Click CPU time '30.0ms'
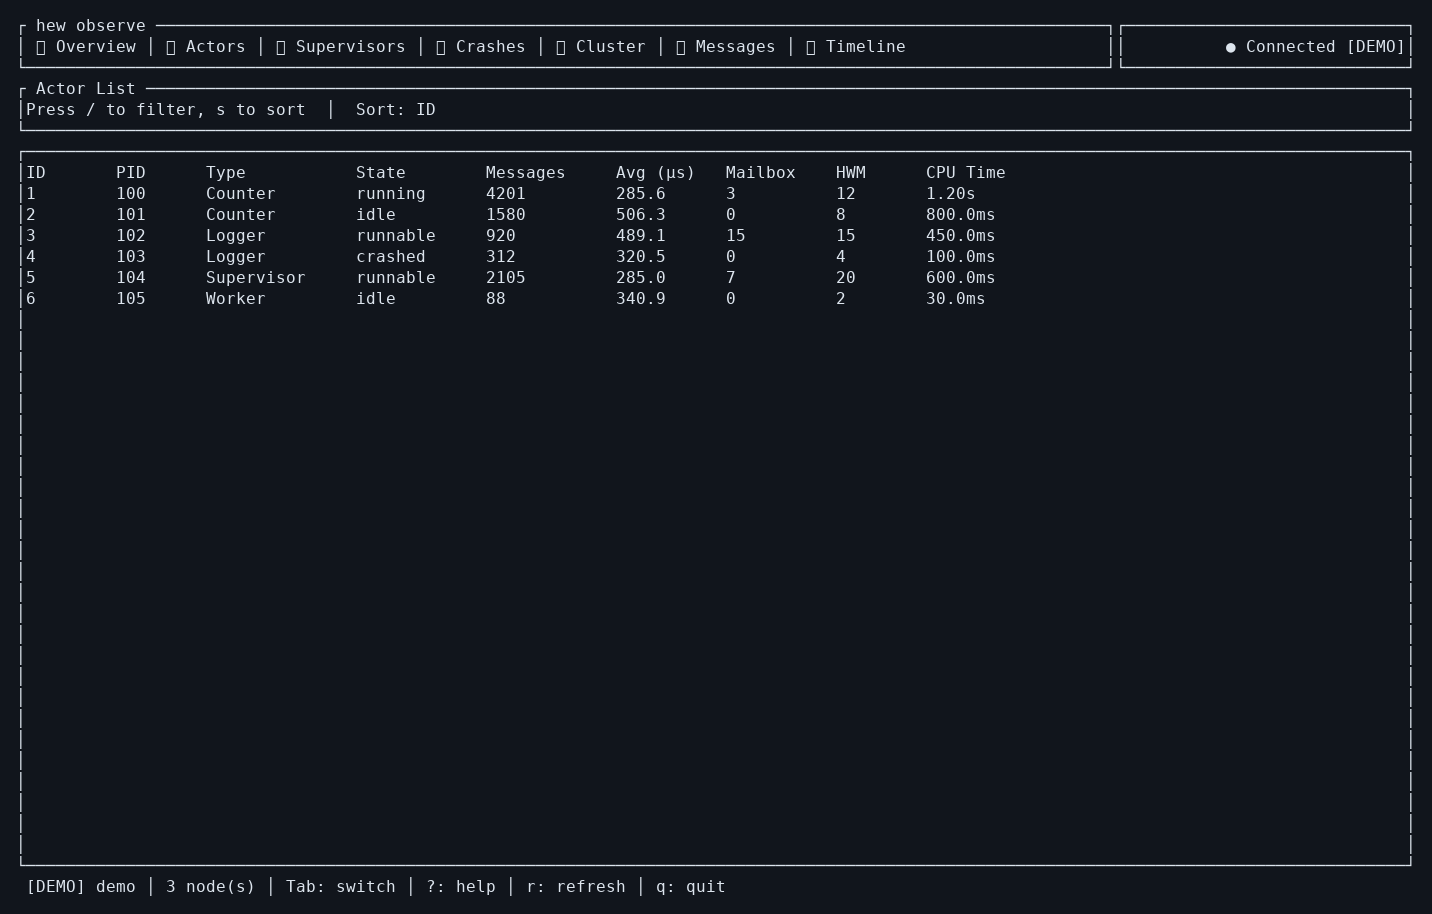The image size is (1432, 914). point(956,299)
